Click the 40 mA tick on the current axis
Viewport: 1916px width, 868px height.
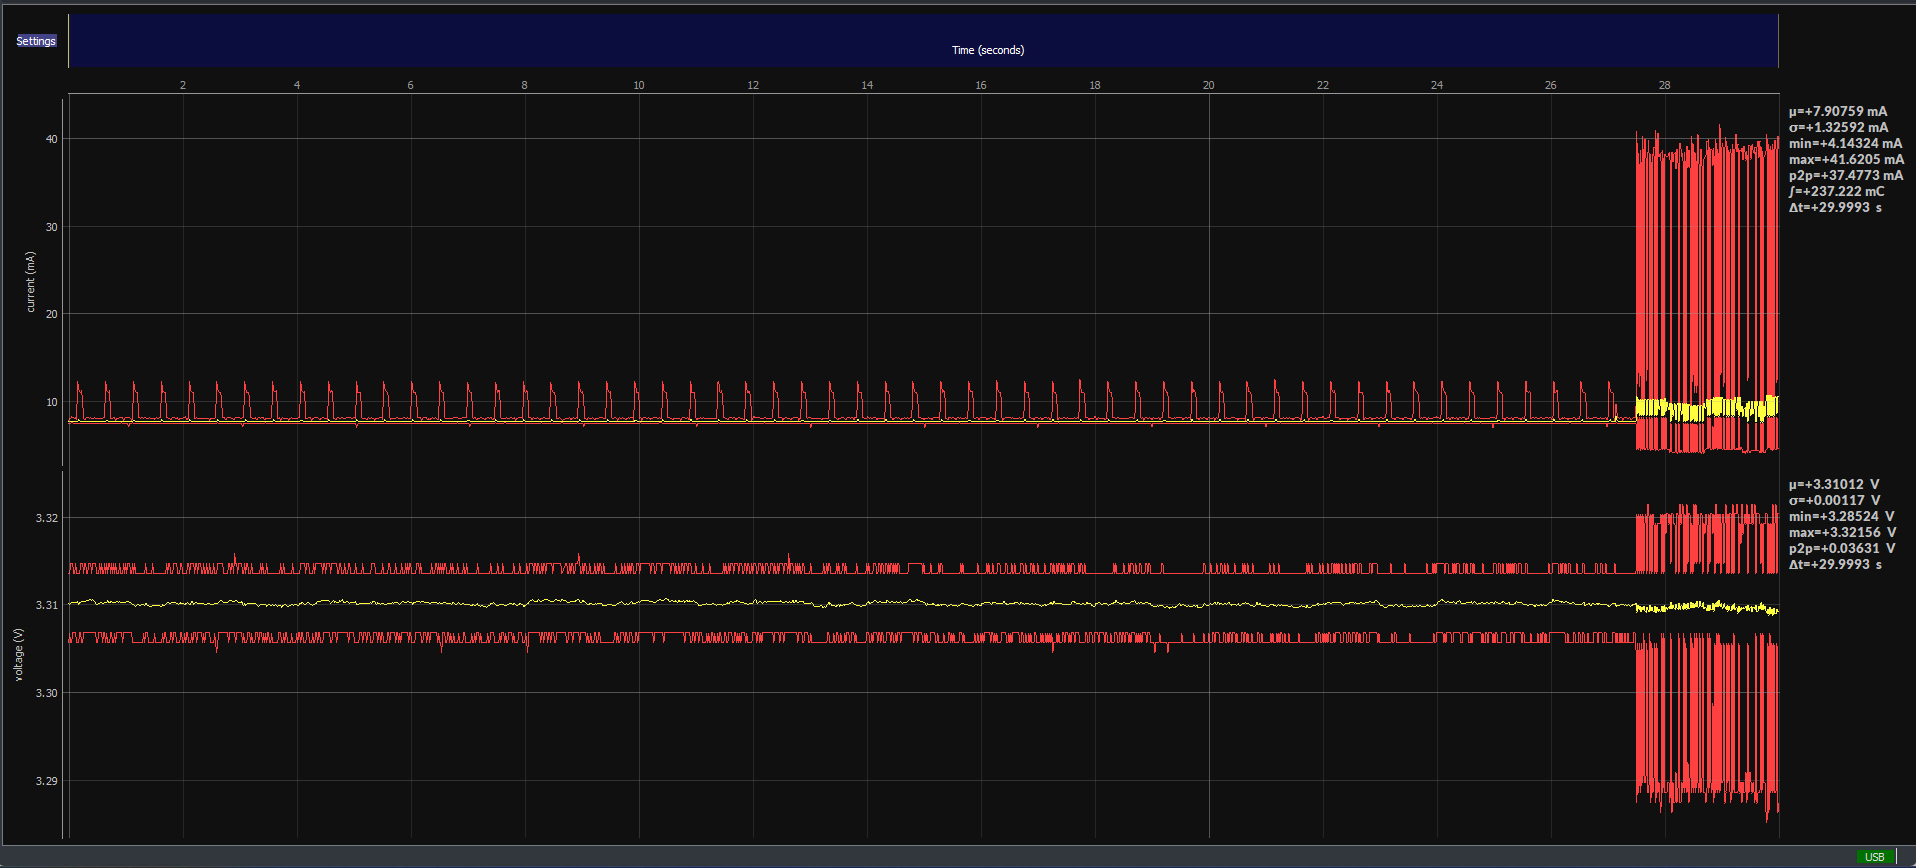coord(52,139)
